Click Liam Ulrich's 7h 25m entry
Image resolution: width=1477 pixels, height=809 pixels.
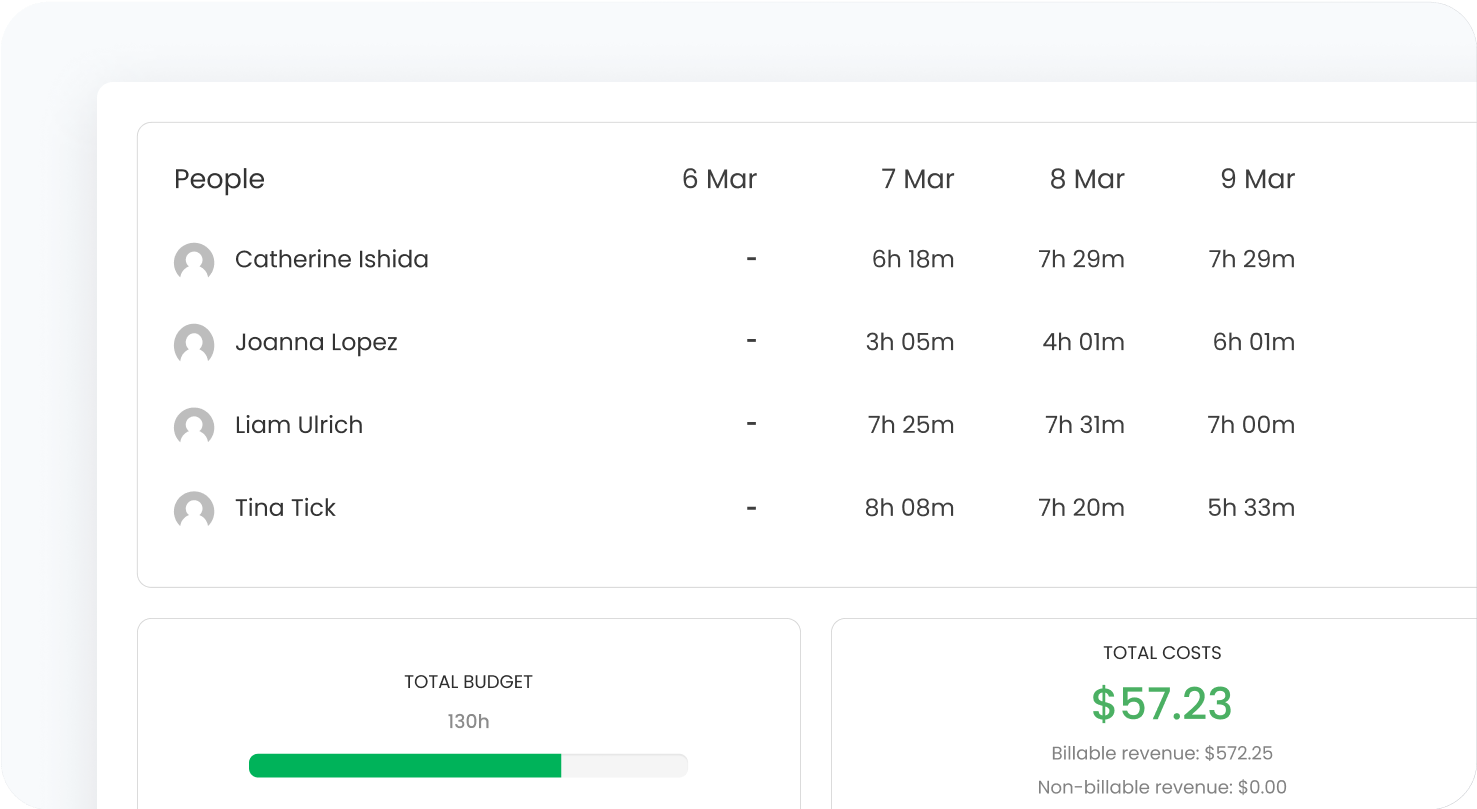tap(911, 425)
